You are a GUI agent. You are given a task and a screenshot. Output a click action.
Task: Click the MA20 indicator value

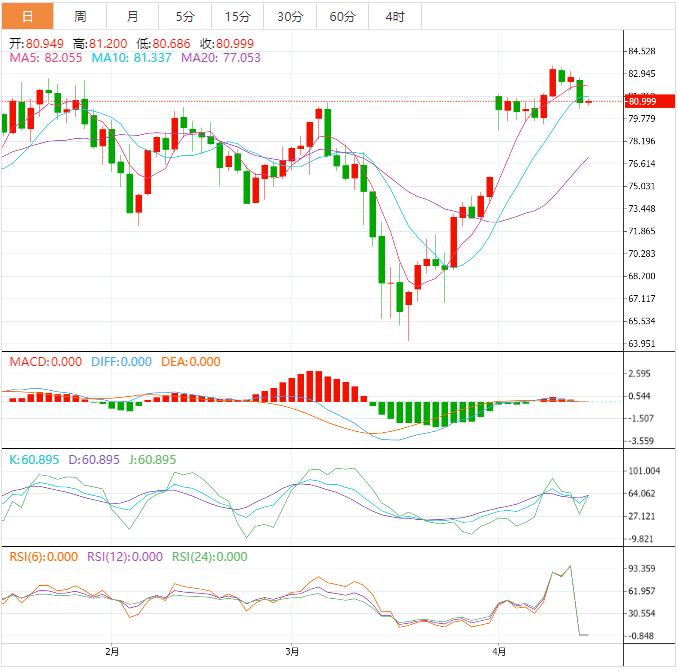(220, 58)
